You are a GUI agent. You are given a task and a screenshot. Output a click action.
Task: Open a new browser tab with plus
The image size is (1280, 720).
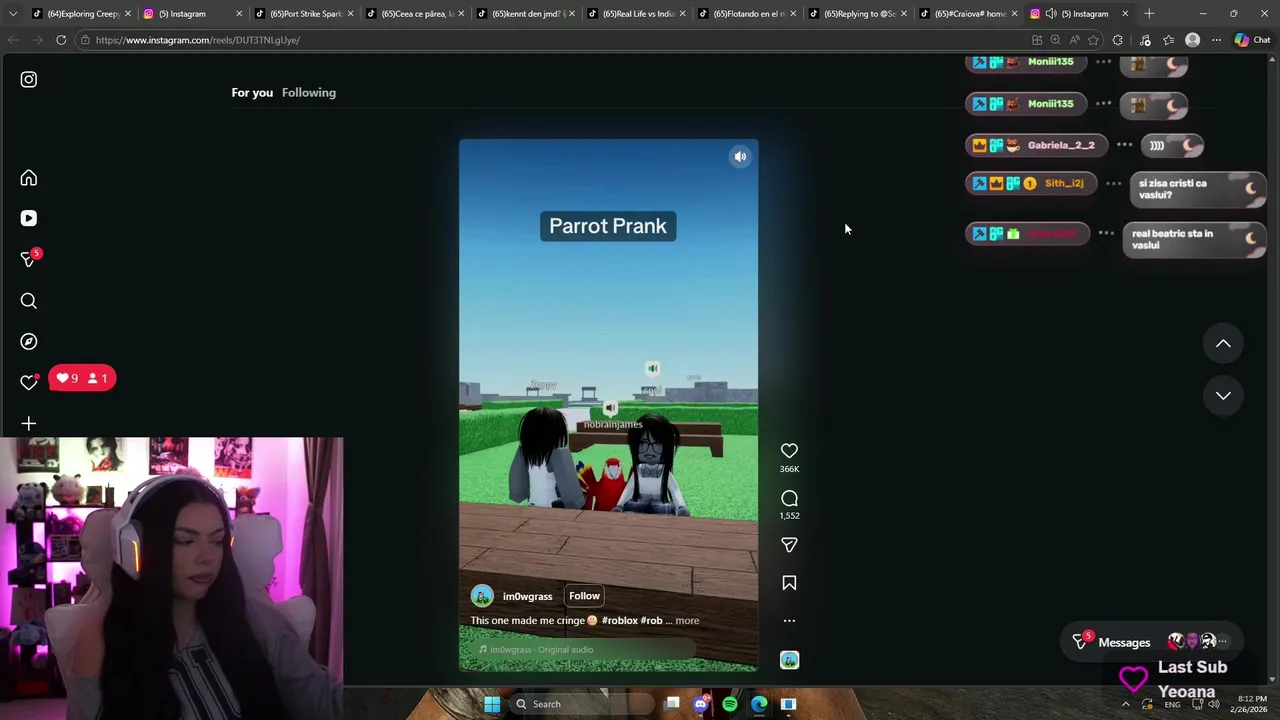pos(1149,14)
